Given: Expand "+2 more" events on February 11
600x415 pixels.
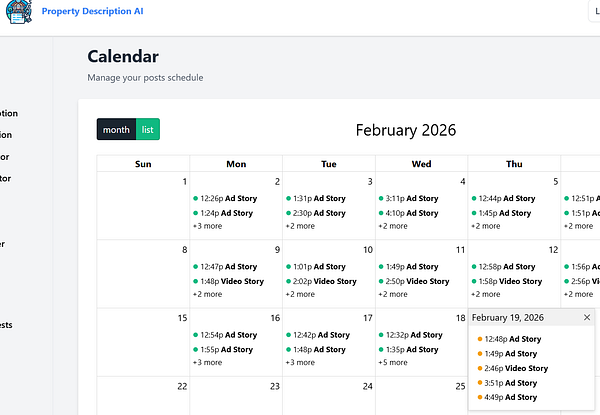Looking at the screenshot, I should click(393, 294).
